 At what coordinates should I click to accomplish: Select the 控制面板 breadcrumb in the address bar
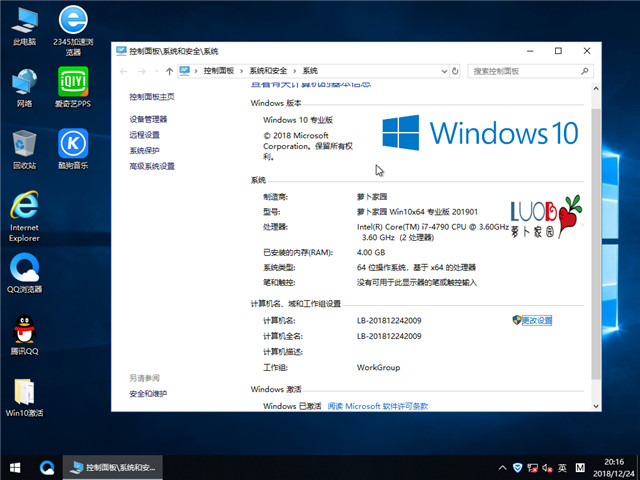tap(219, 71)
